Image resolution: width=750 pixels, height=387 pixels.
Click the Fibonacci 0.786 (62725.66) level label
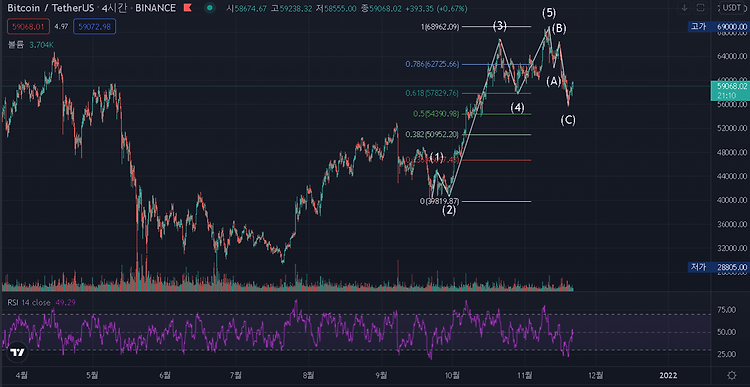432,64
